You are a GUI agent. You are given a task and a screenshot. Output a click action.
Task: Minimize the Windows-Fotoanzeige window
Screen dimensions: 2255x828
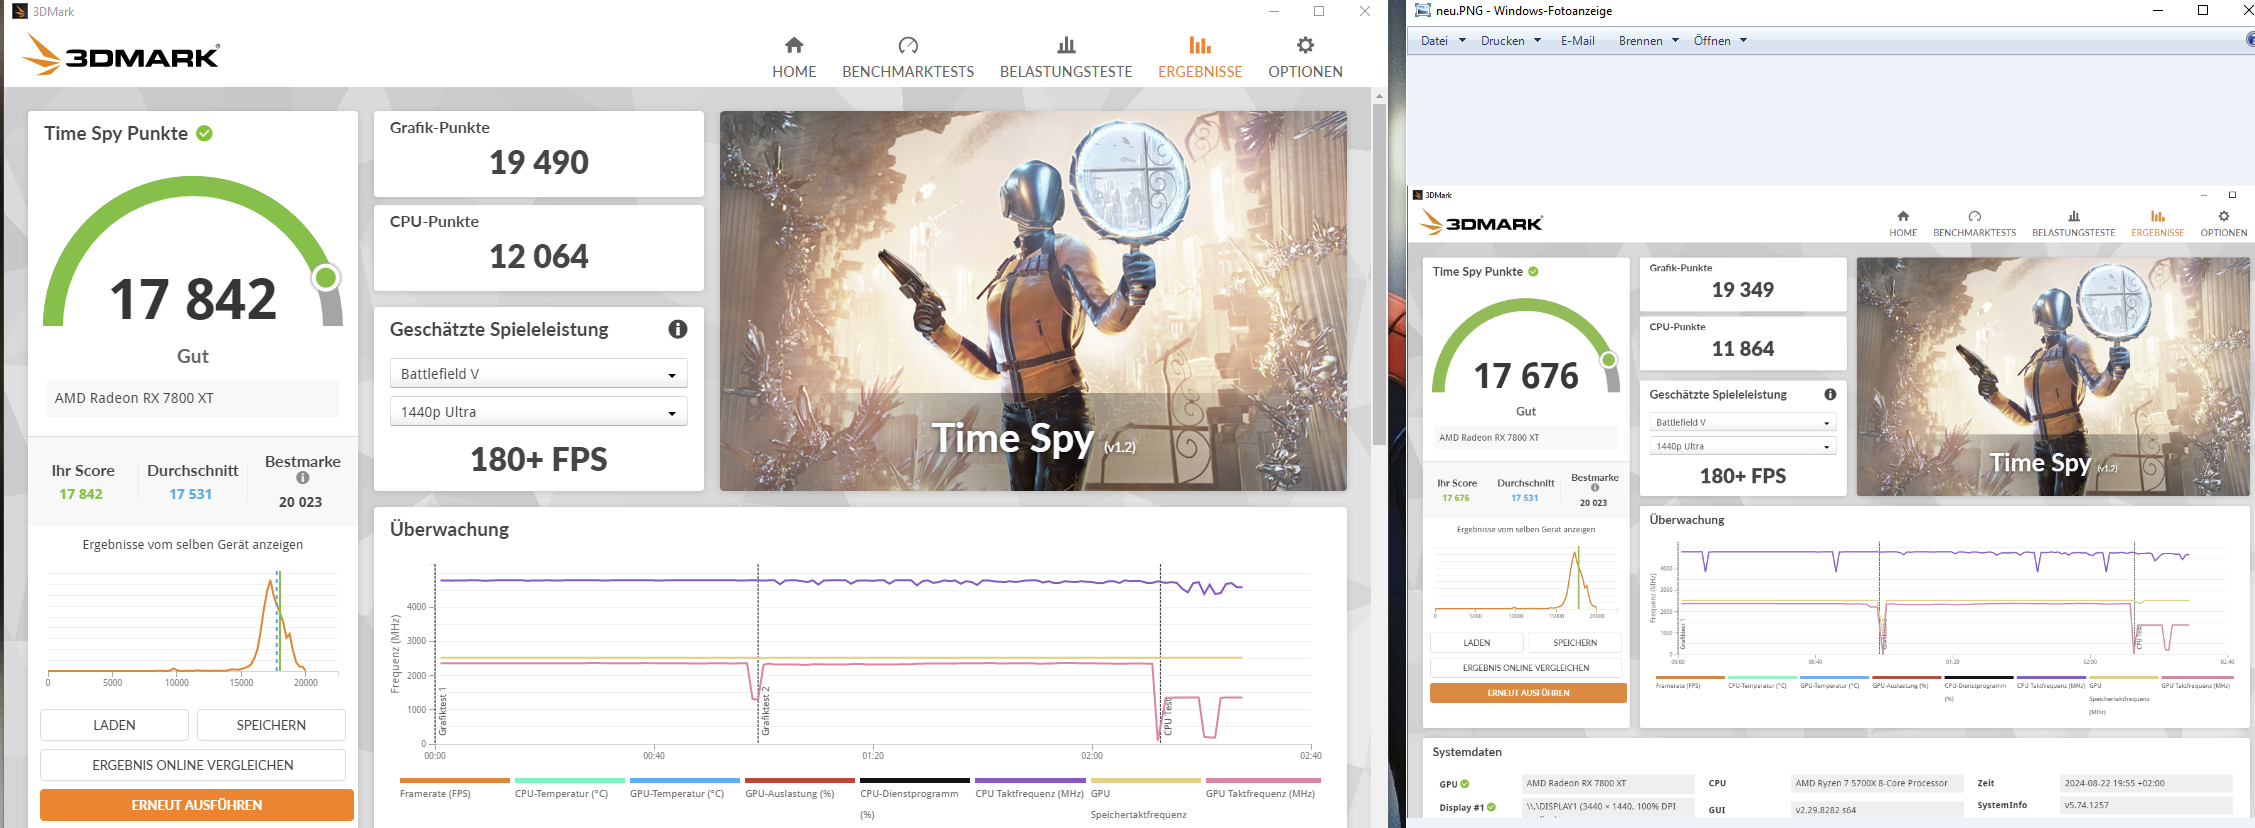[2158, 11]
